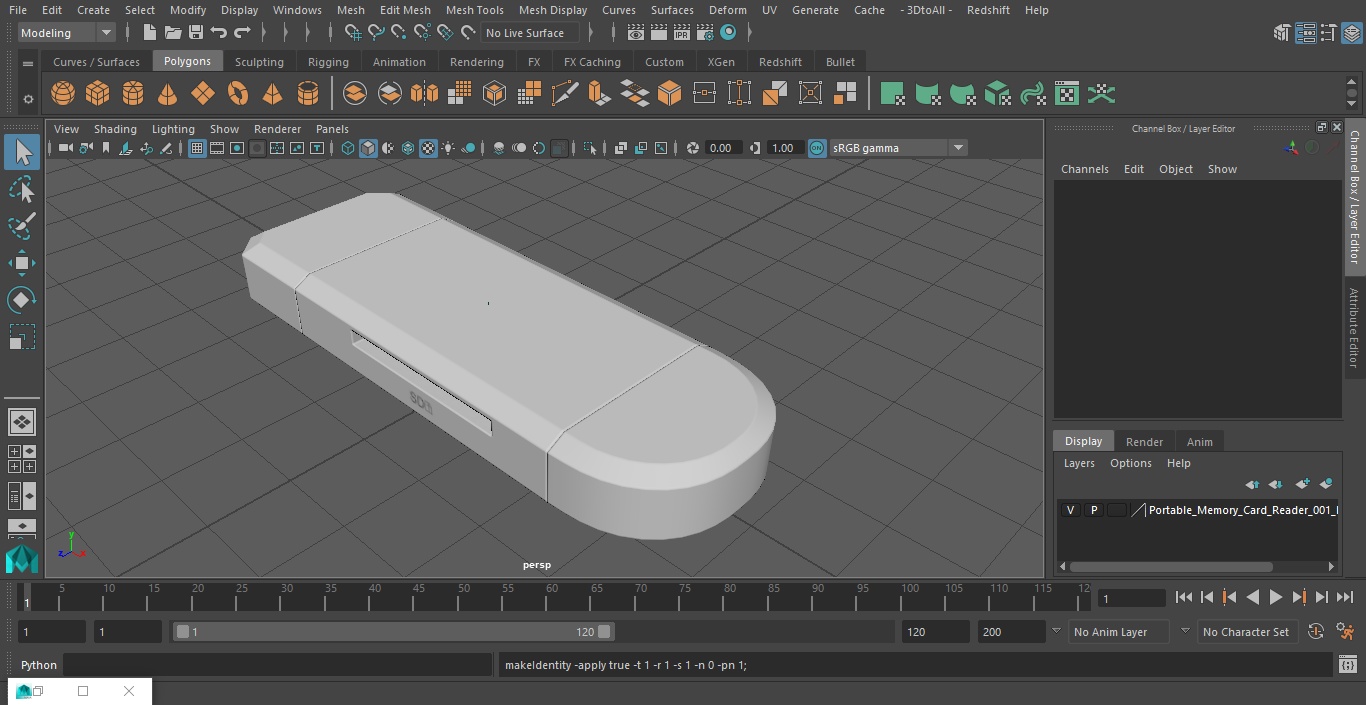This screenshot has height=705, width=1366.
Task: Click the Multi-Cut knife shelf icon
Action: [565, 94]
